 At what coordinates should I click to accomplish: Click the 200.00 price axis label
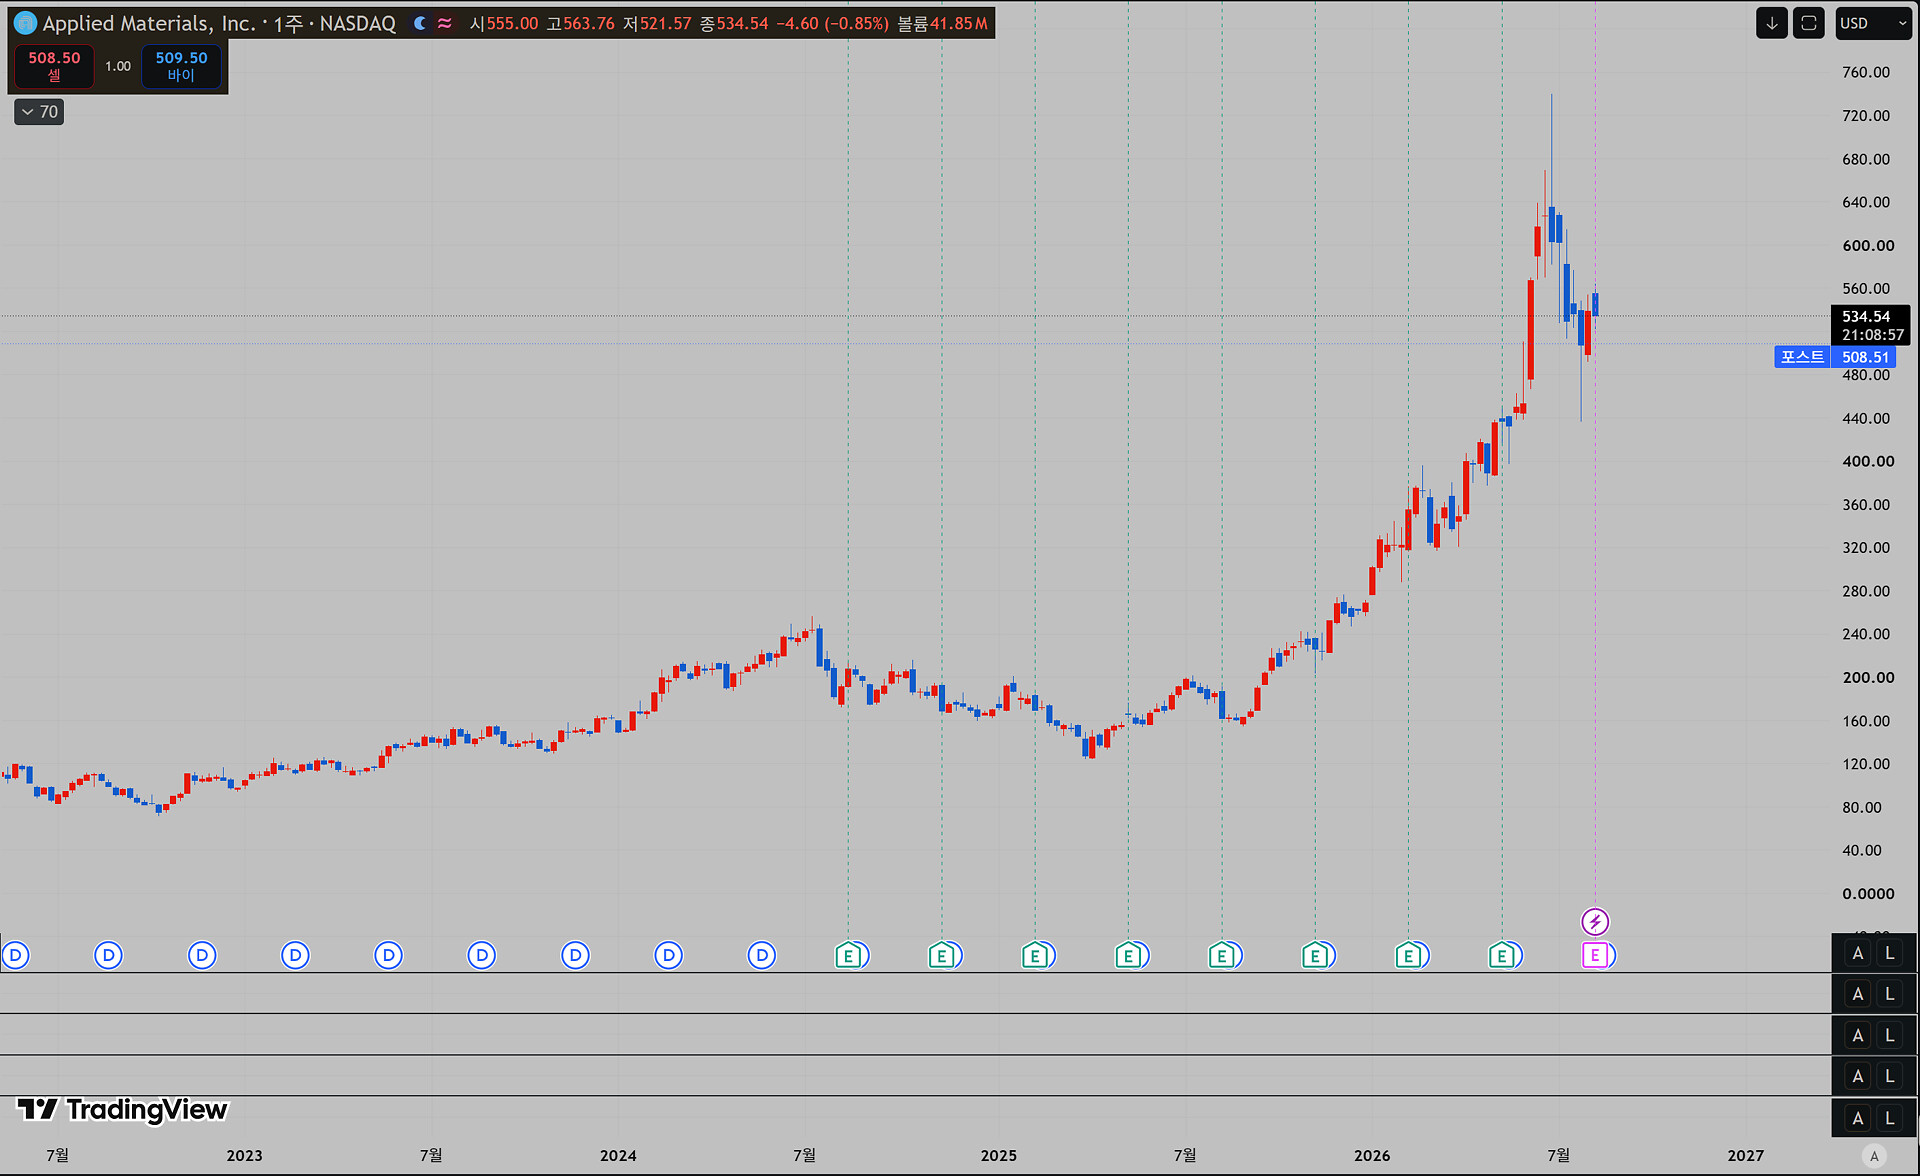[1868, 677]
